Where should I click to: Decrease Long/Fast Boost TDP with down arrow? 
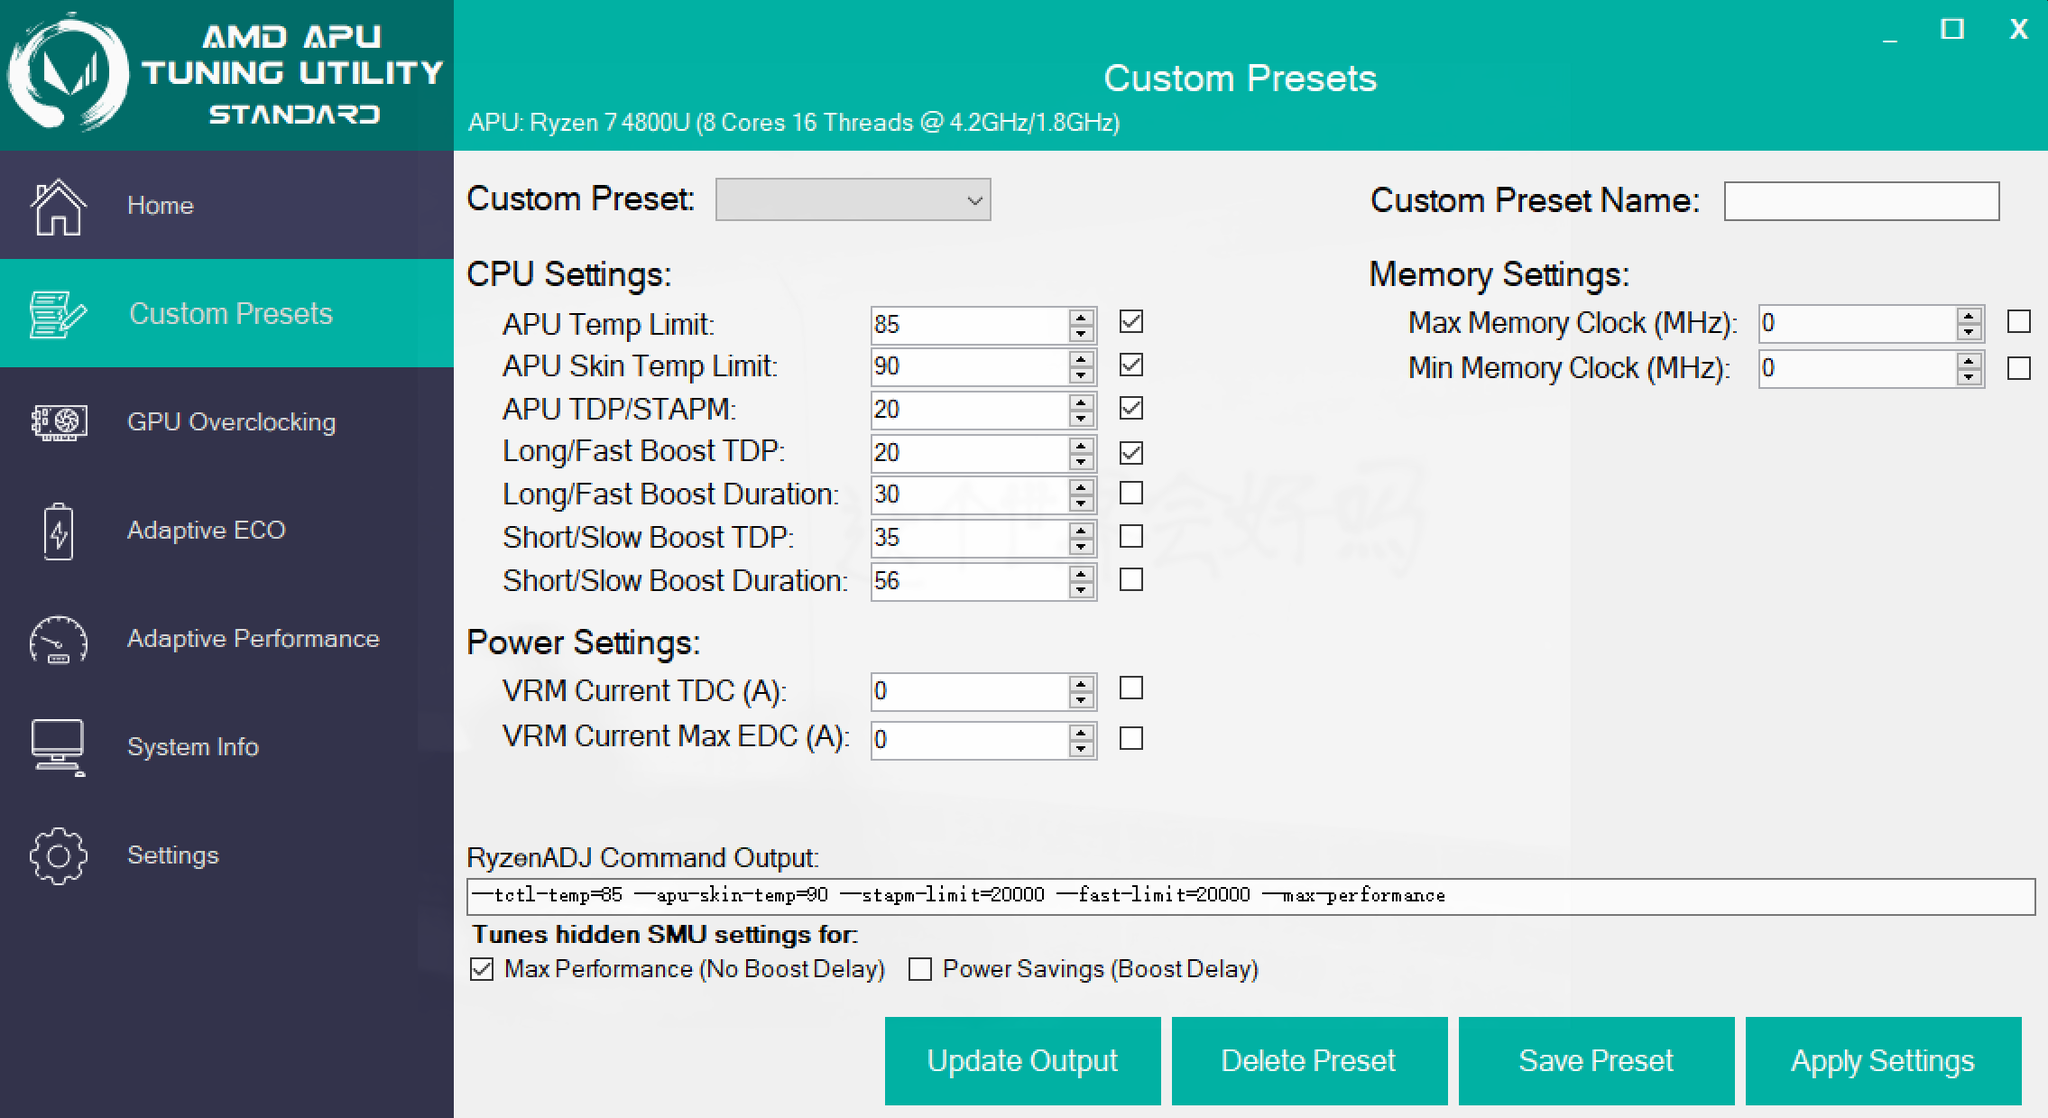click(1081, 462)
